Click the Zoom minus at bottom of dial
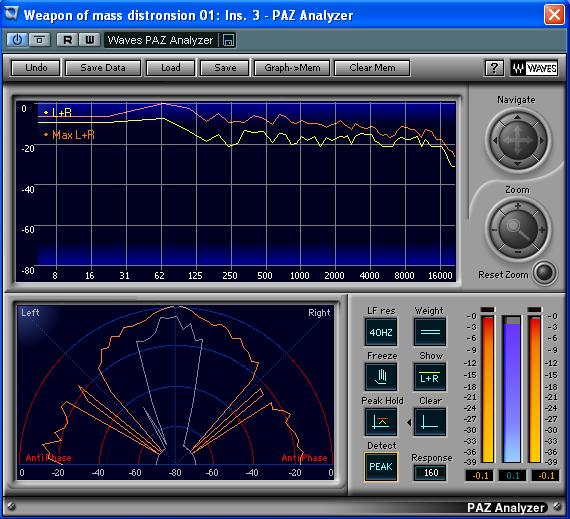The height and width of the screenshot is (519, 570). [518, 252]
